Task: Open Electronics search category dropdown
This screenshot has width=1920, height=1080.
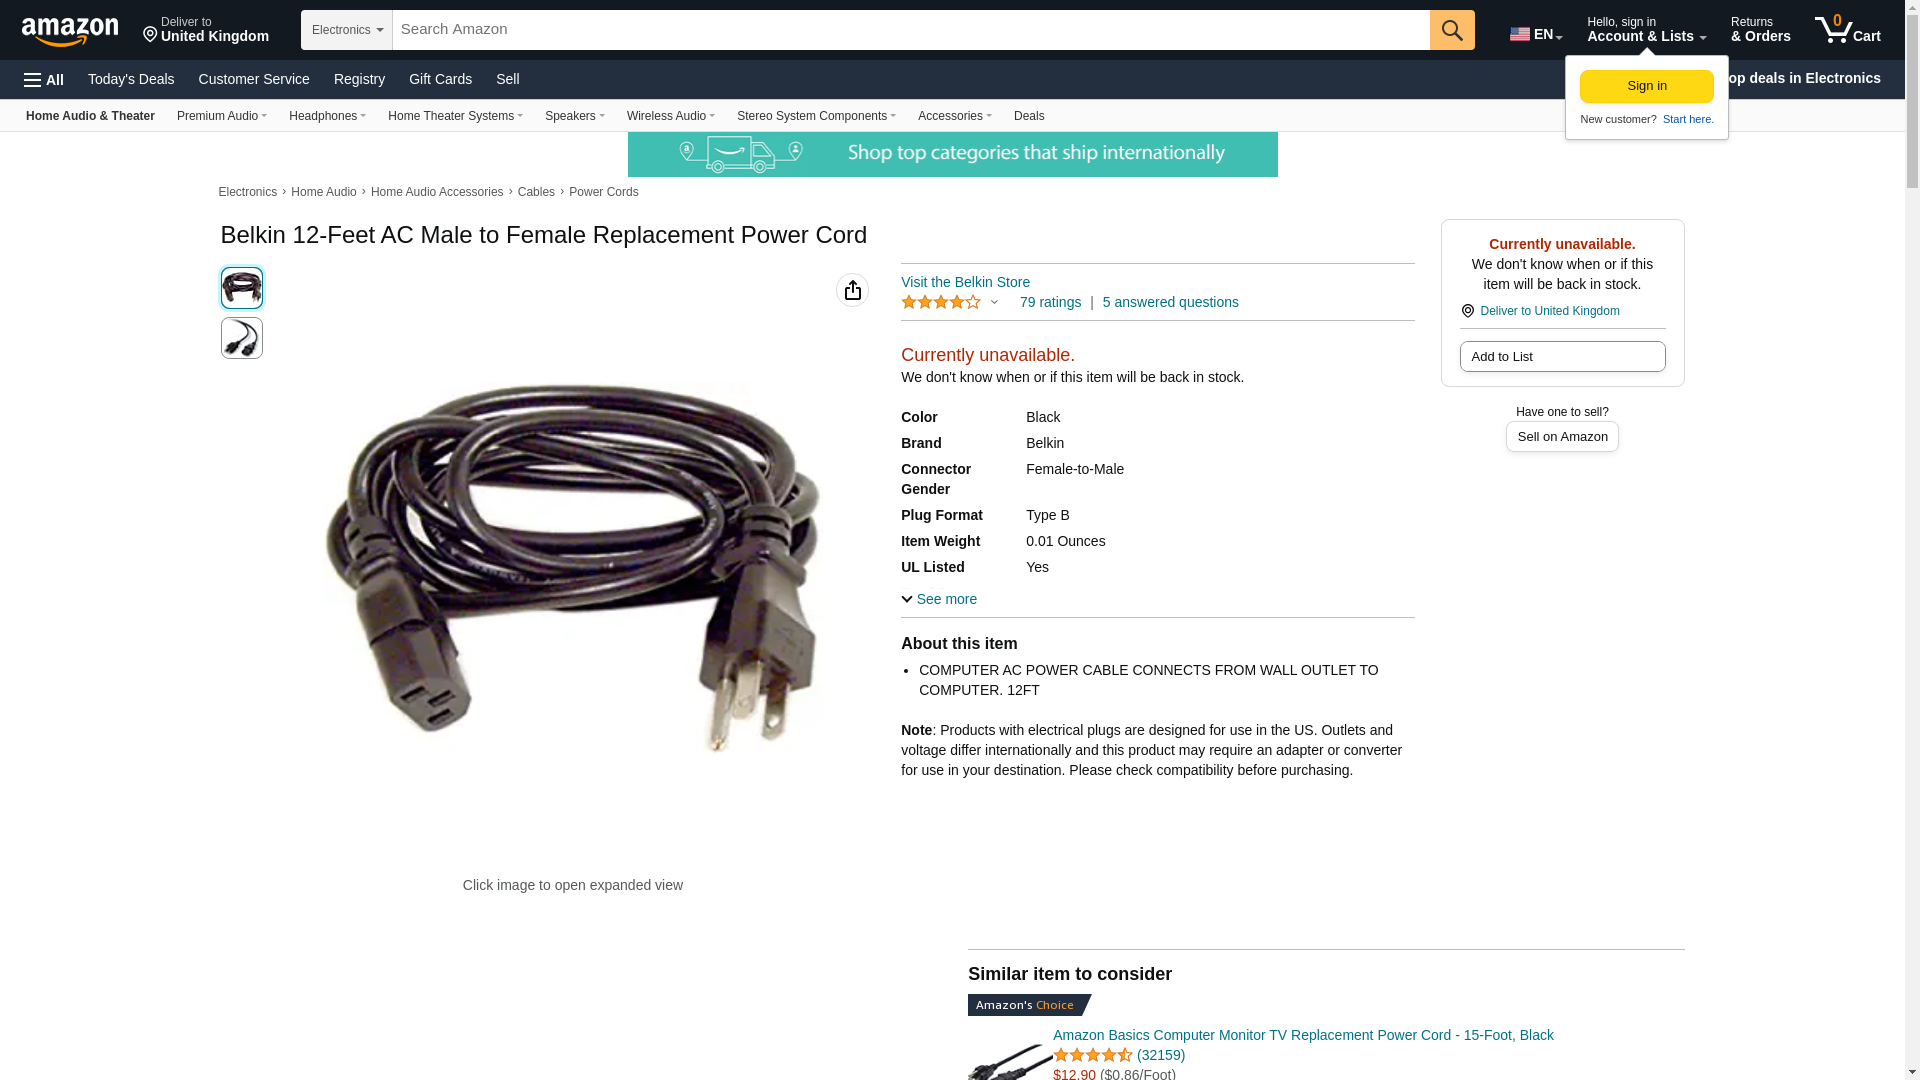Action: [x=347, y=30]
